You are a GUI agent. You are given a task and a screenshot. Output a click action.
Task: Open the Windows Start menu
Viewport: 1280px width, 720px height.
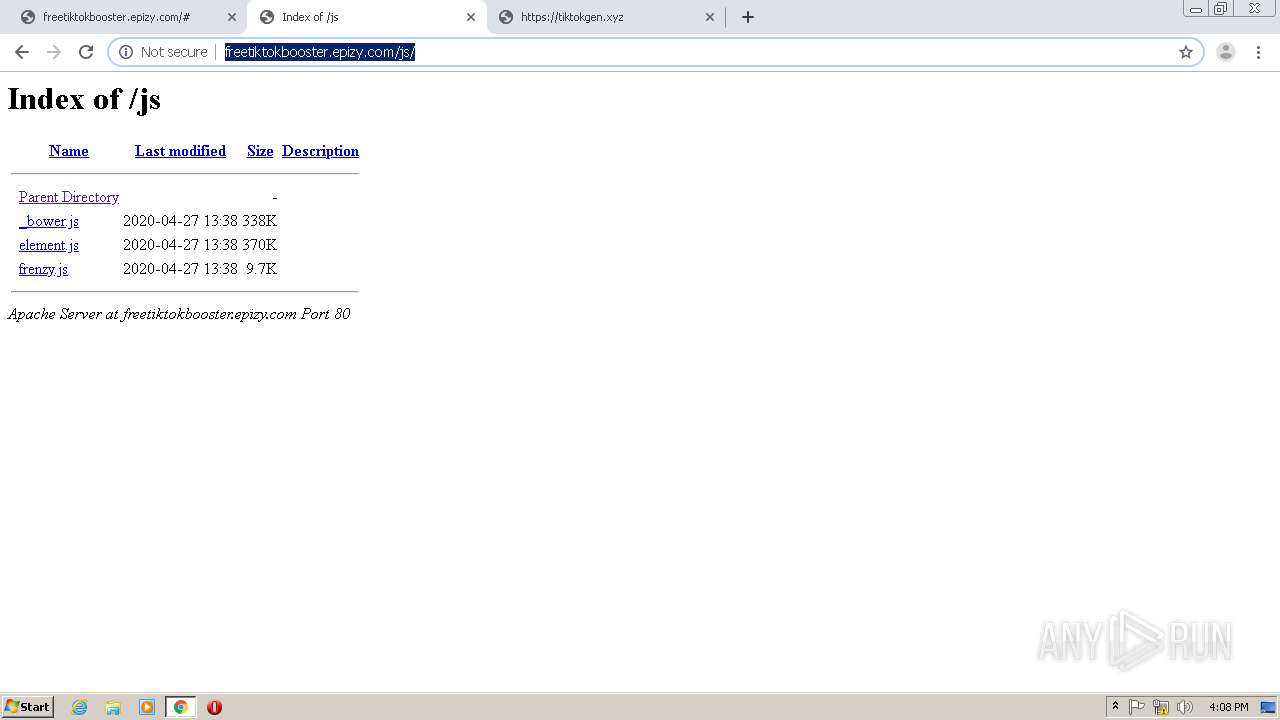(x=28, y=707)
